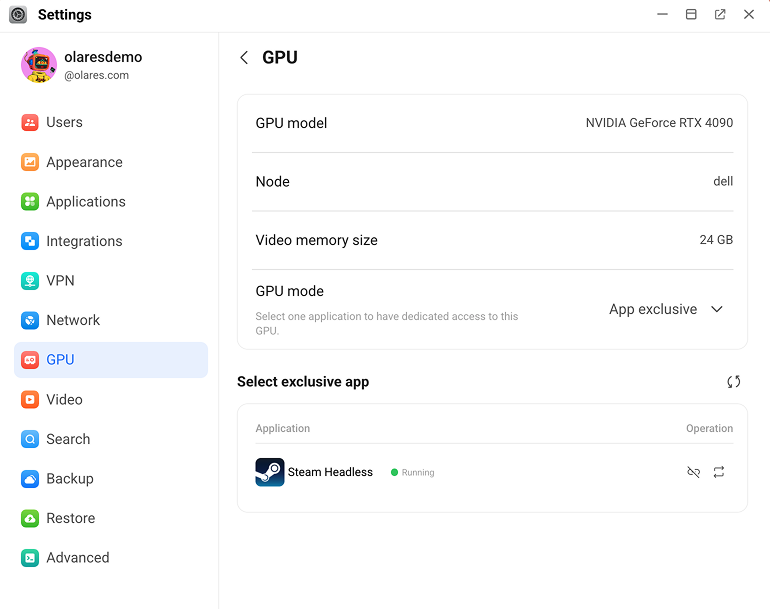Click the @olares.com account text

[96, 75]
